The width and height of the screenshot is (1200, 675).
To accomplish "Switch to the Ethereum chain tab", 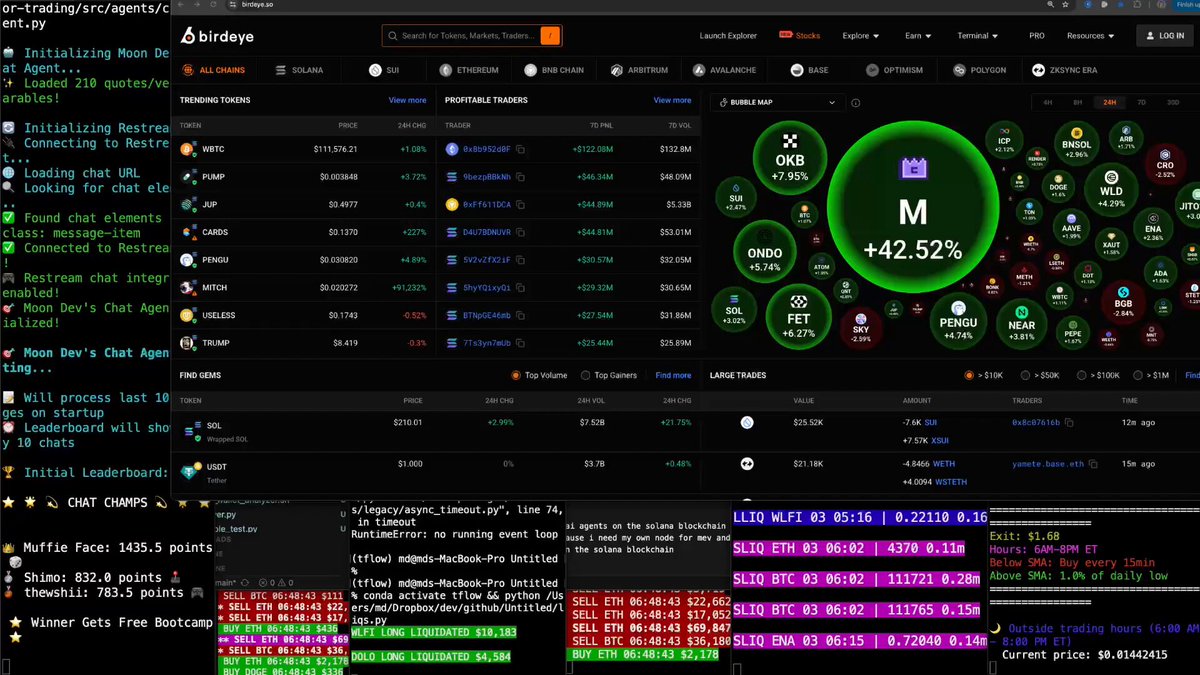I will (469, 70).
